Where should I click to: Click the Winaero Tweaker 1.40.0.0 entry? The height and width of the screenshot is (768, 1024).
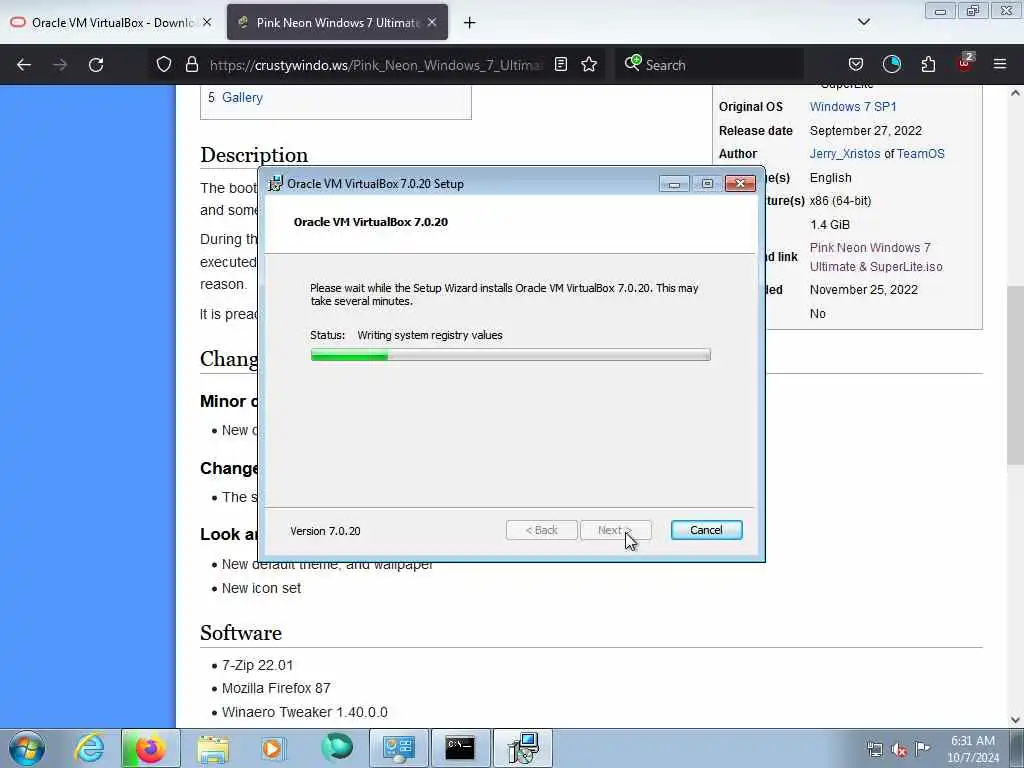click(x=305, y=712)
